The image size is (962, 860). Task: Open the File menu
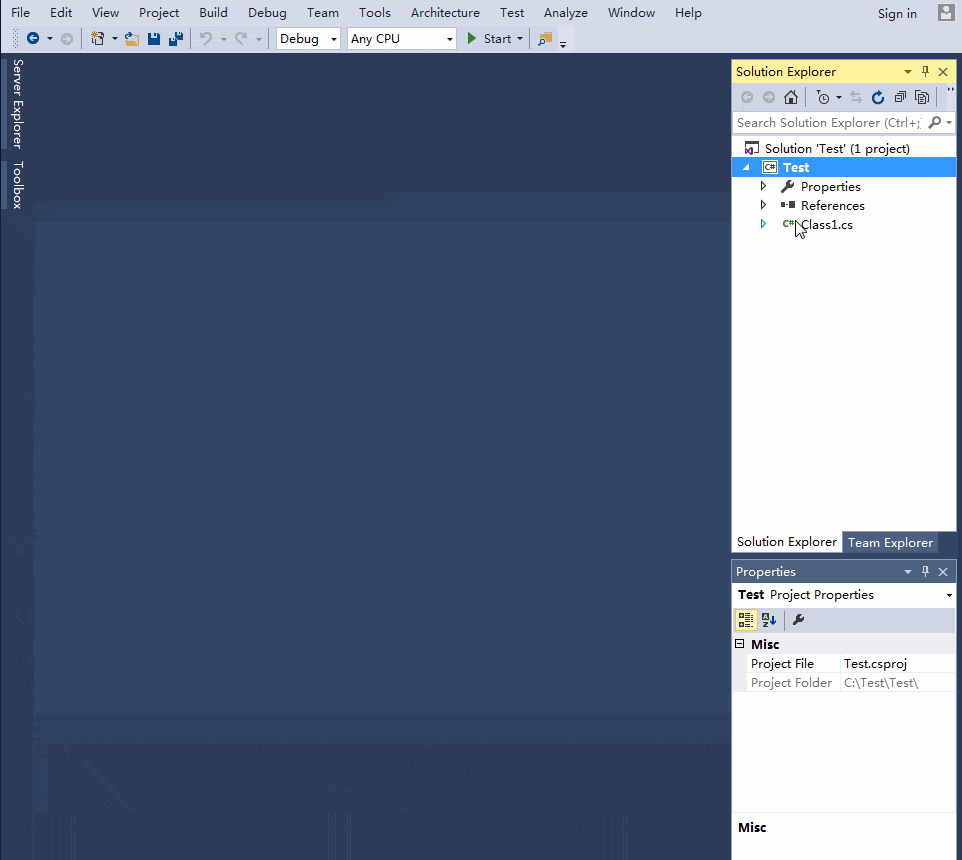[20, 13]
